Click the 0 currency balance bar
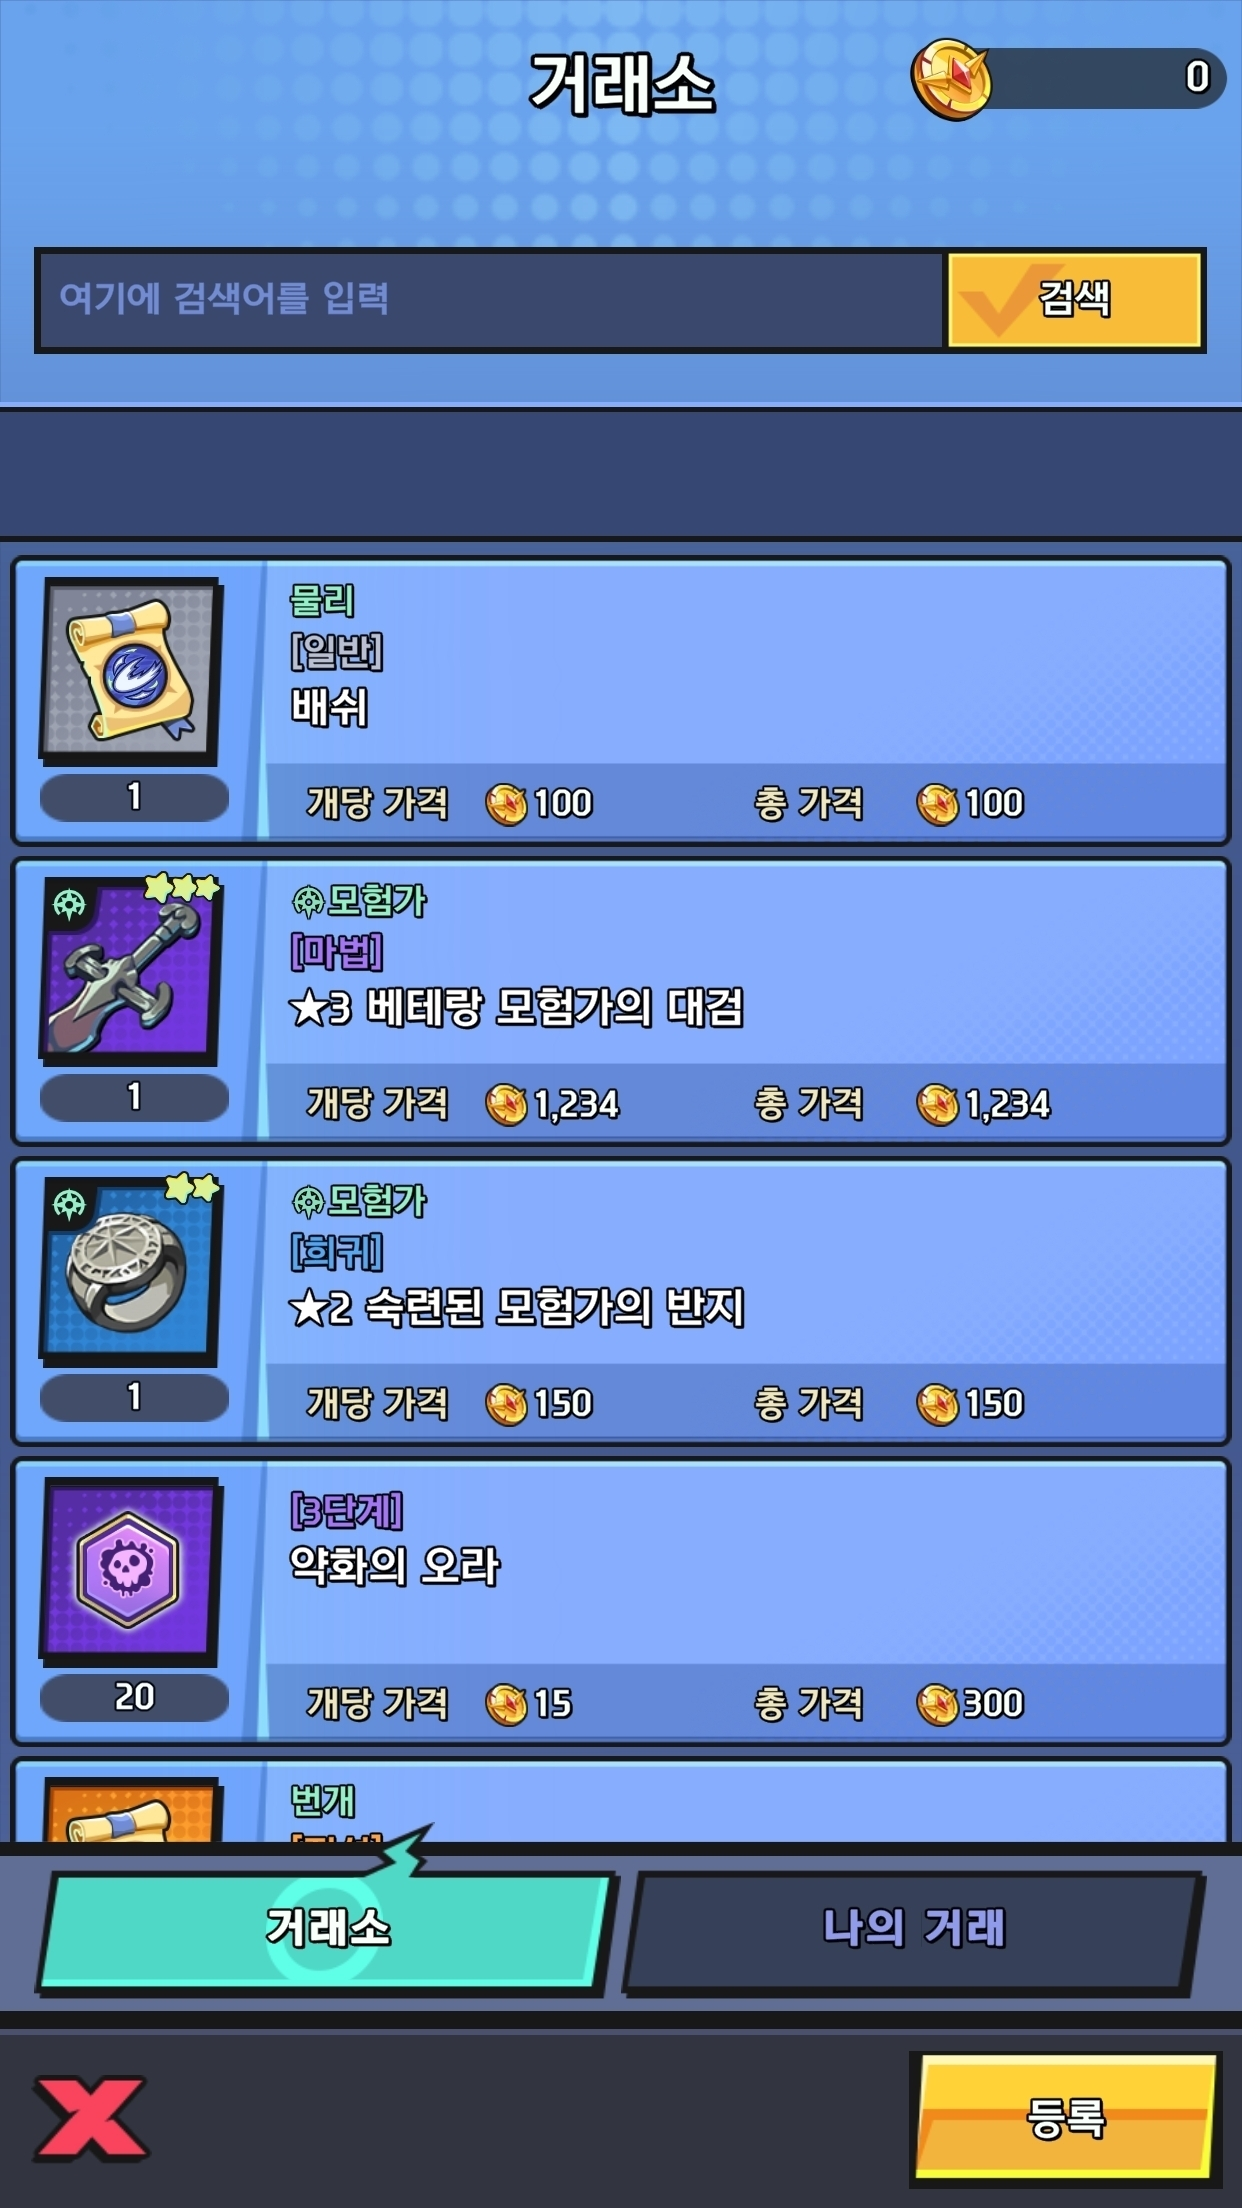This screenshot has height=2208, width=1242. 1100,78
